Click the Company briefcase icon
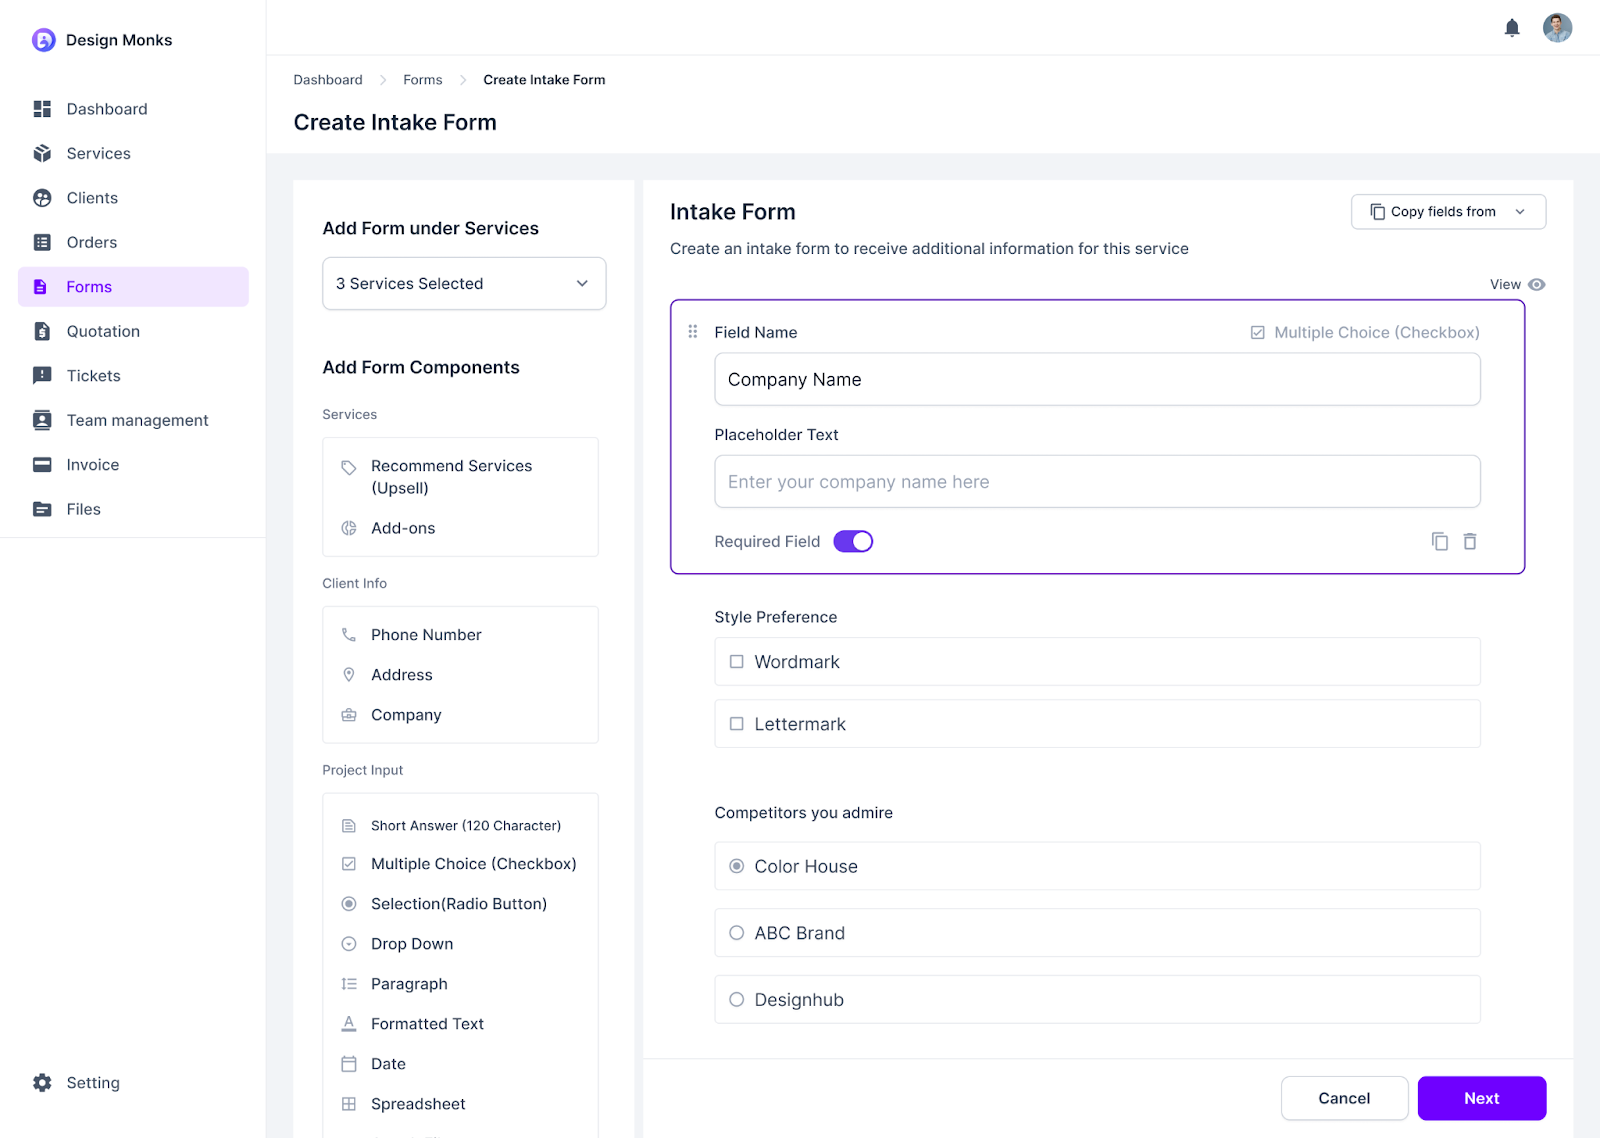This screenshot has width=1600, height=1138. coord(349,715)
